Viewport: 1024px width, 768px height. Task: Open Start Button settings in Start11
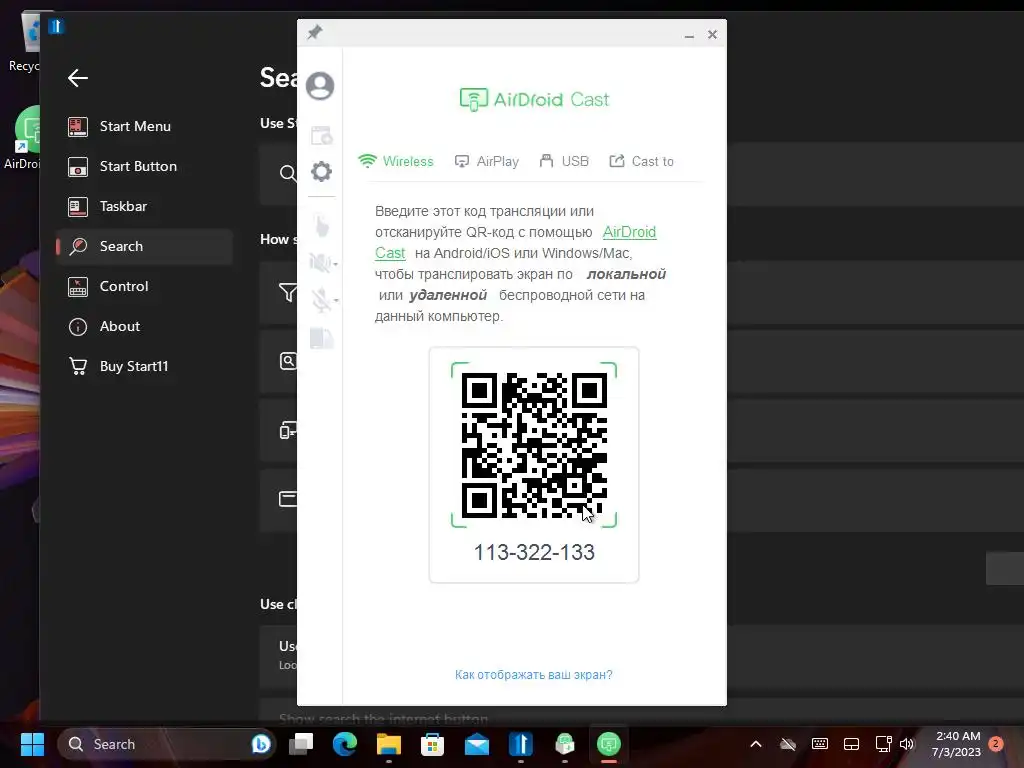(144, 167)
